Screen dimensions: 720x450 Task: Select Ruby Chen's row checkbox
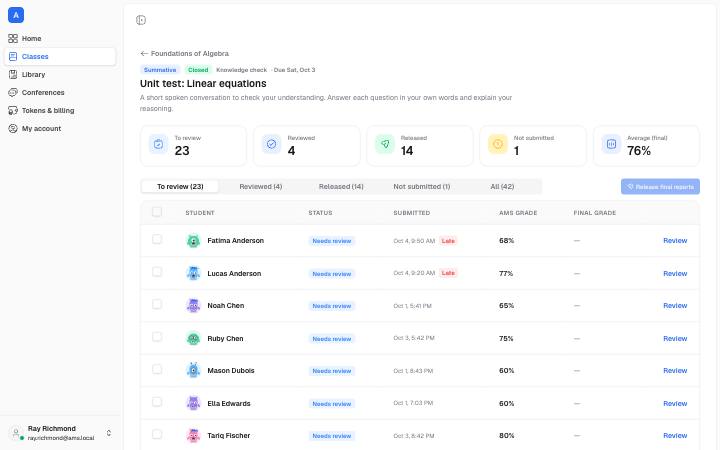[x=157, y=337]
